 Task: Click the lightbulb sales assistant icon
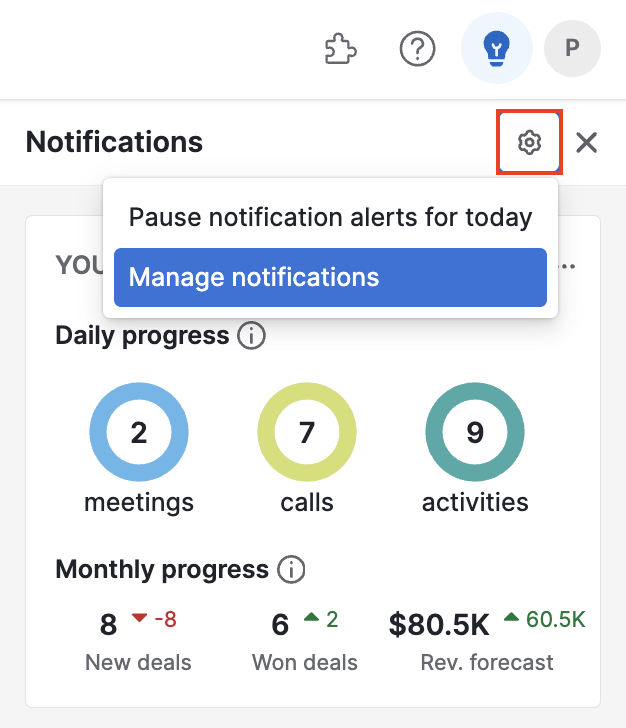point(496,48)
